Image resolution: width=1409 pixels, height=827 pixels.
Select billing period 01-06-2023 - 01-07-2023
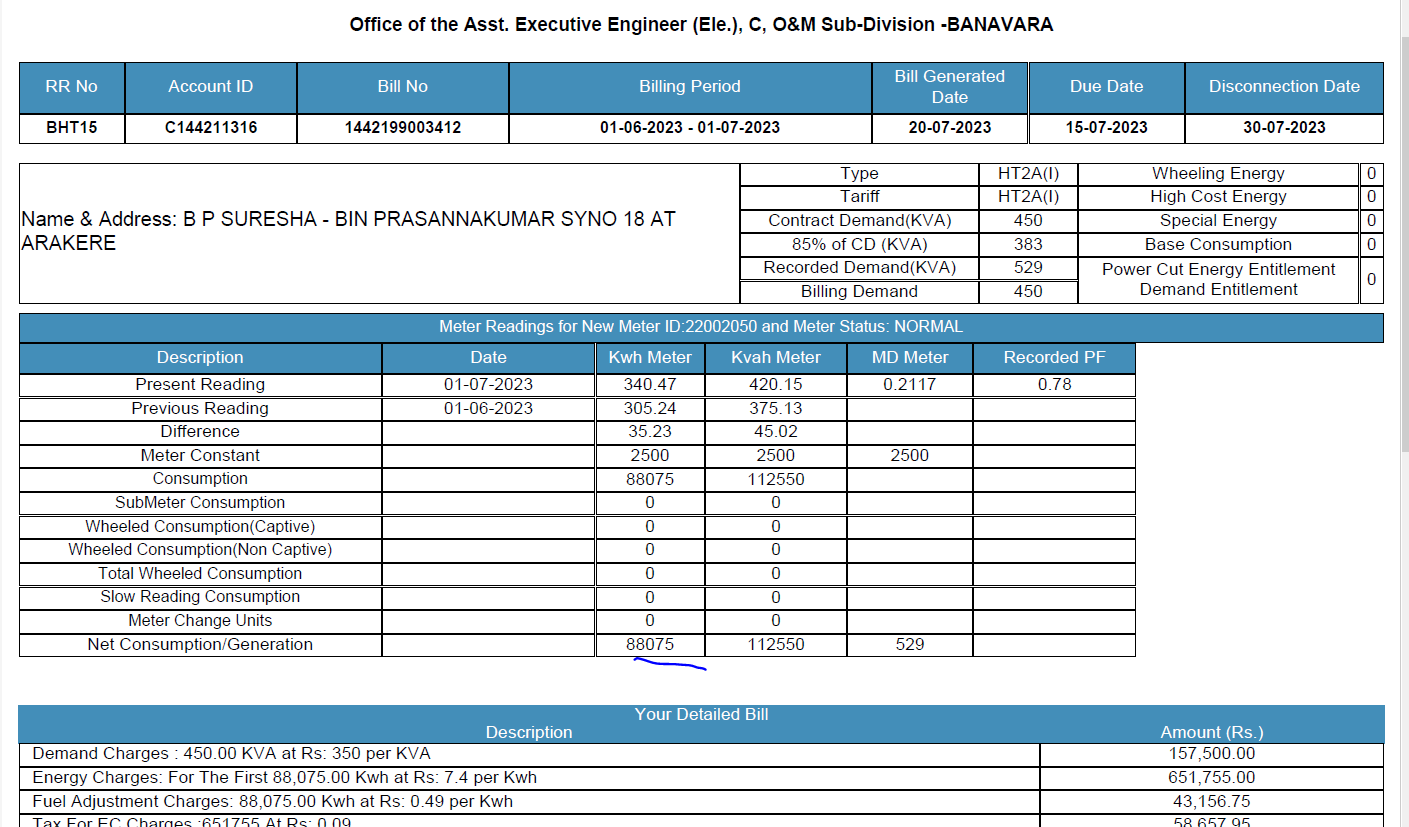(690, 128)
